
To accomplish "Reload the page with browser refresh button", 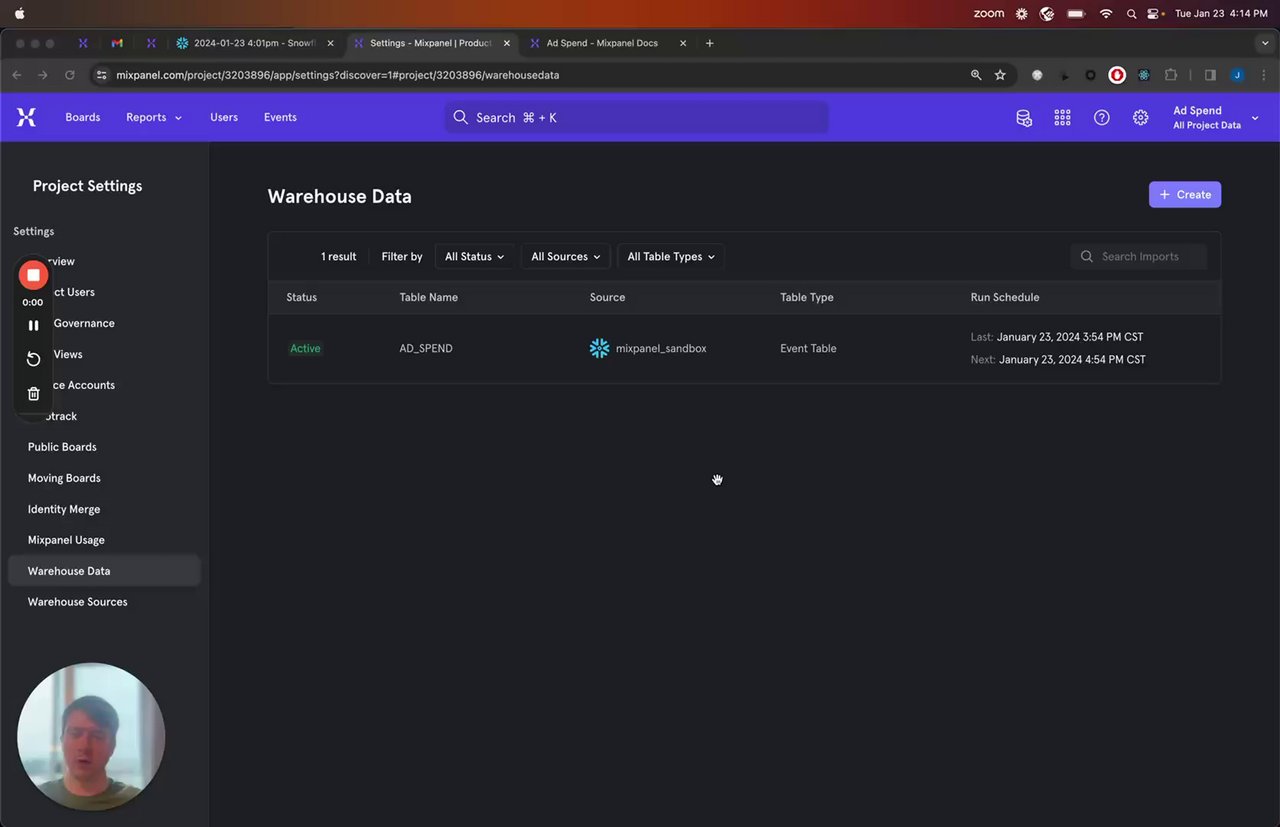I will [x=70, y=75].
